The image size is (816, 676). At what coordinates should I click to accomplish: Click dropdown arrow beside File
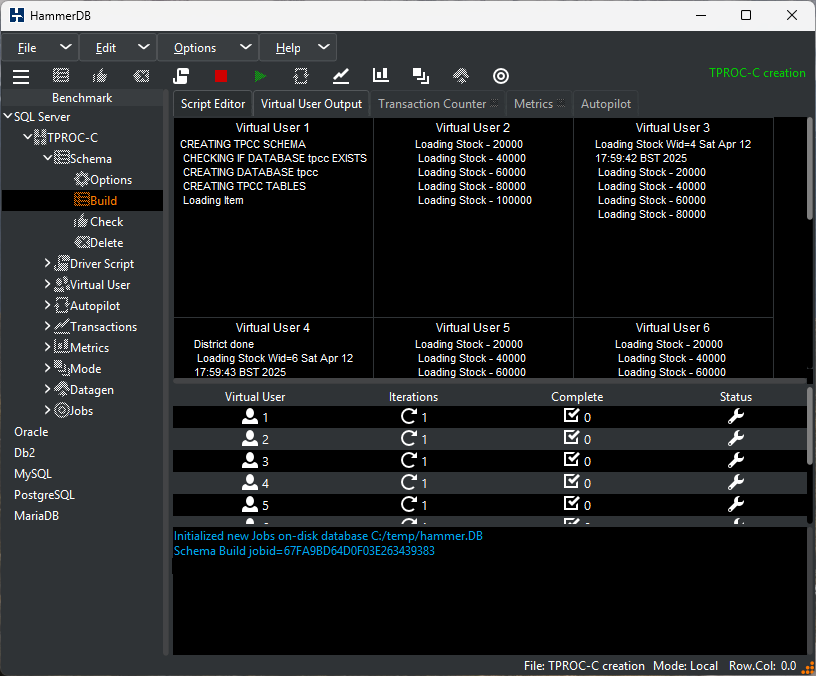[x=66, y=47]
